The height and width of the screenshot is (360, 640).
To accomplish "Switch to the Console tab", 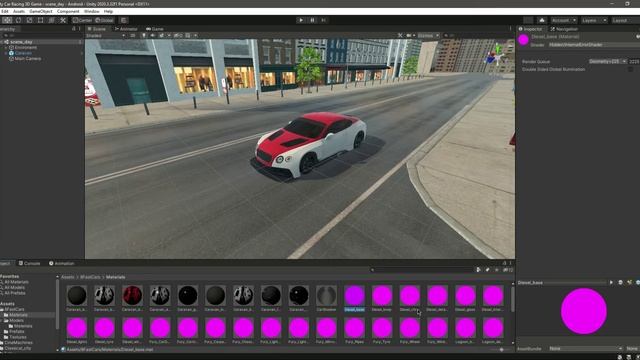I will click(x=29, y=263).
